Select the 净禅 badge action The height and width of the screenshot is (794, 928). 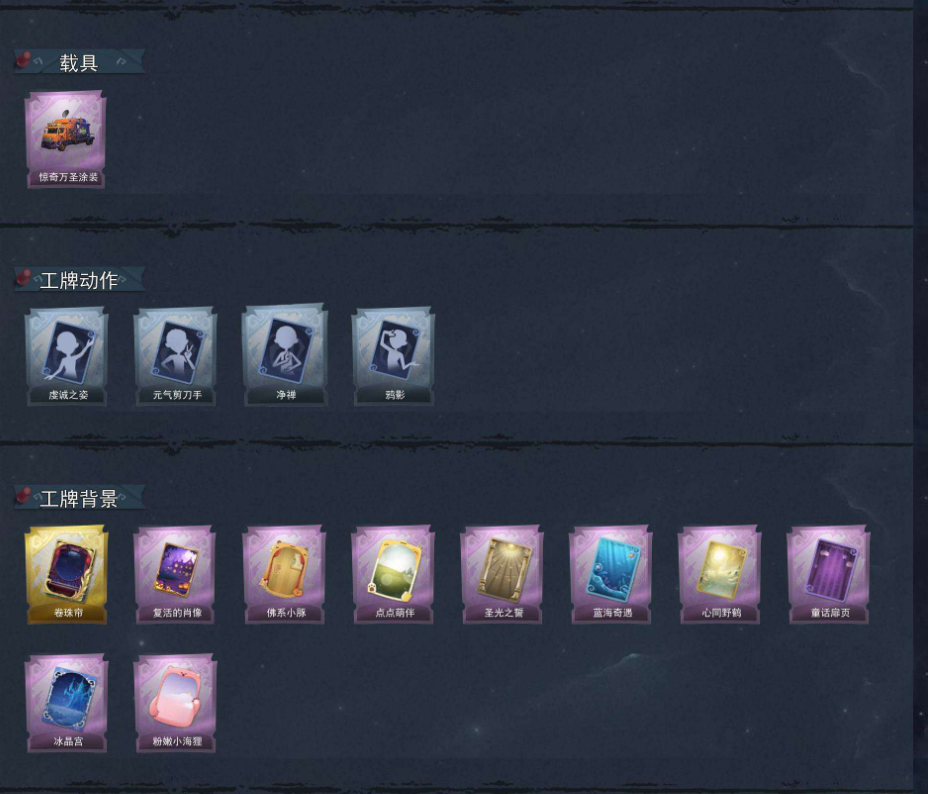point(285,355)
